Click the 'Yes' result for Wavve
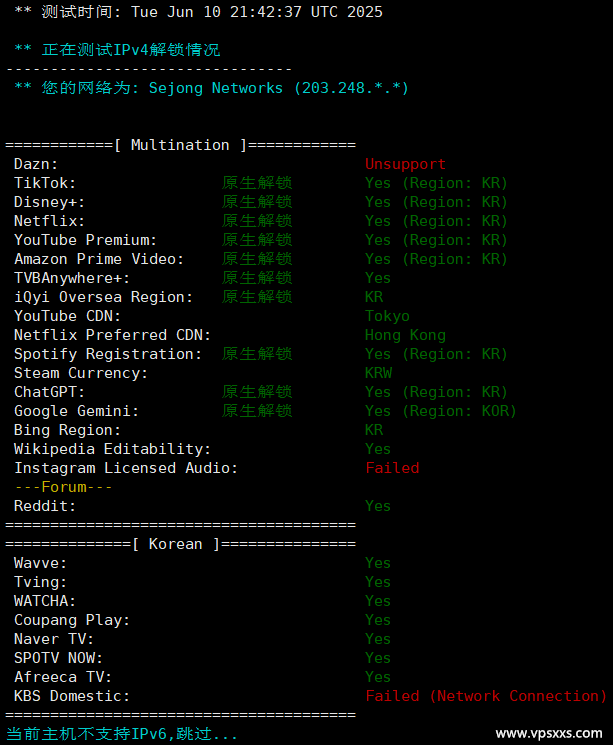Screen dimensions: 613x745 pos(378,563)
